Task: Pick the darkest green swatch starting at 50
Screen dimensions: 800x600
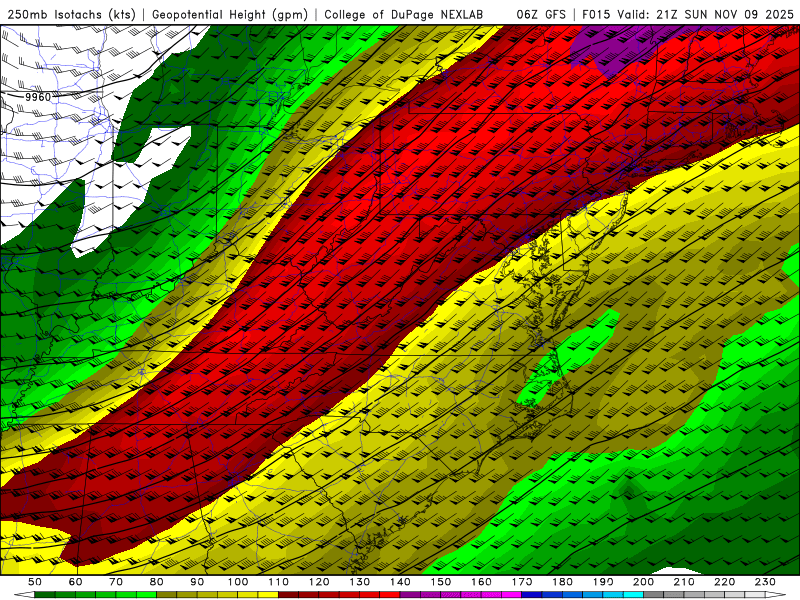Action: click(44, 594)
